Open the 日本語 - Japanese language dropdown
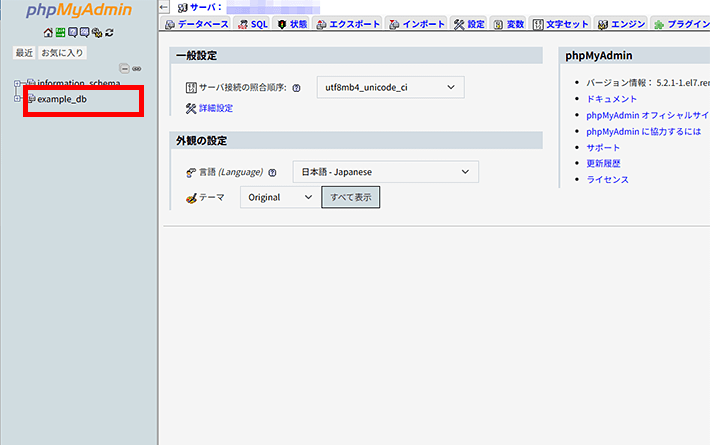Viewport: 710px width, 445px height. click(x=385, y=172)
